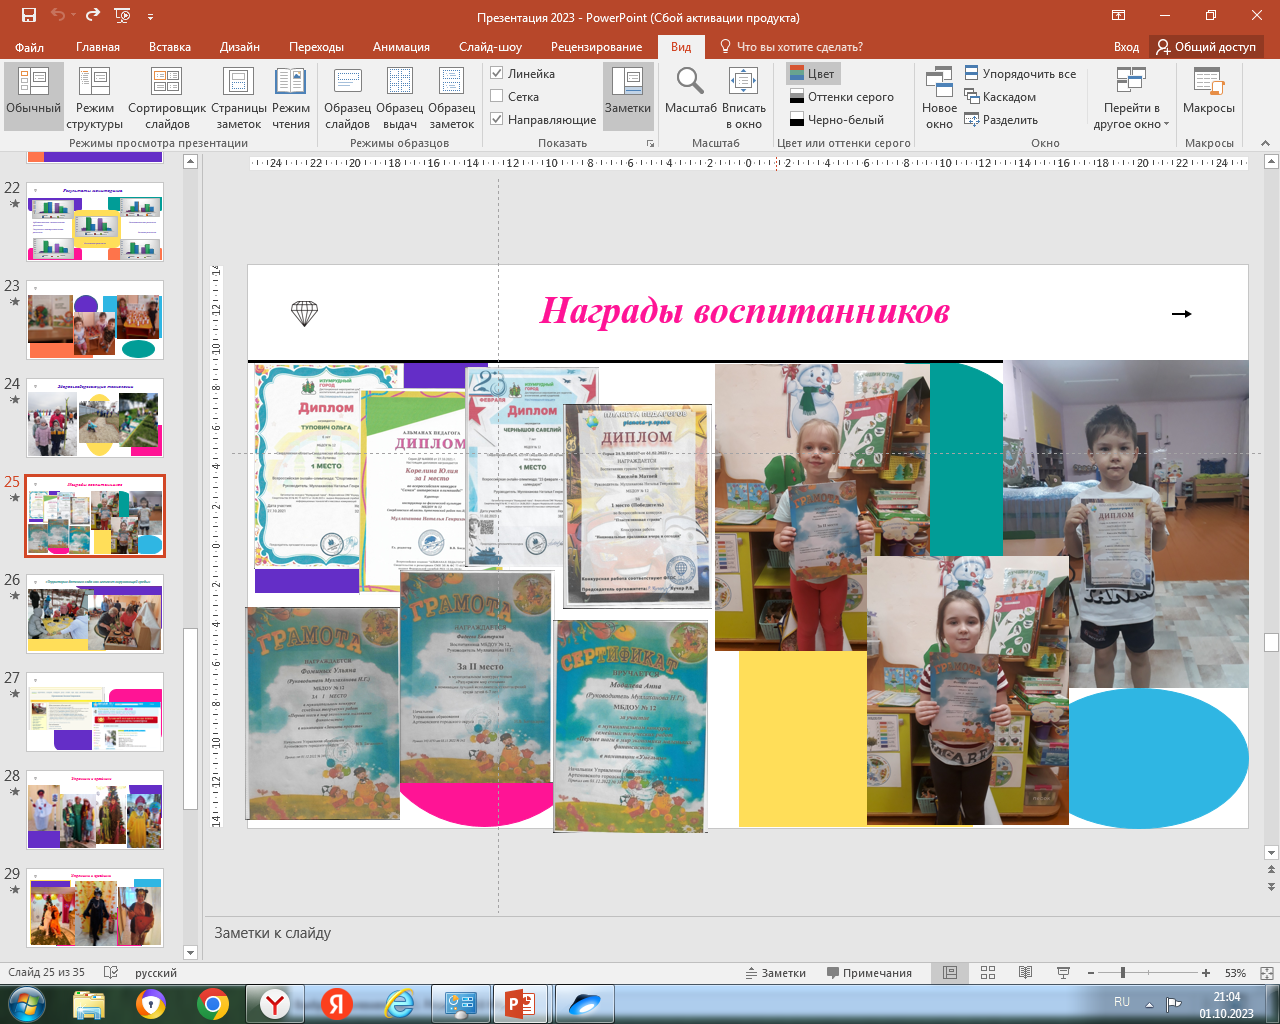1280x1024 pixels.
Task: Expand Перейти в другое окно dropdown
Action: (1132, 97)
